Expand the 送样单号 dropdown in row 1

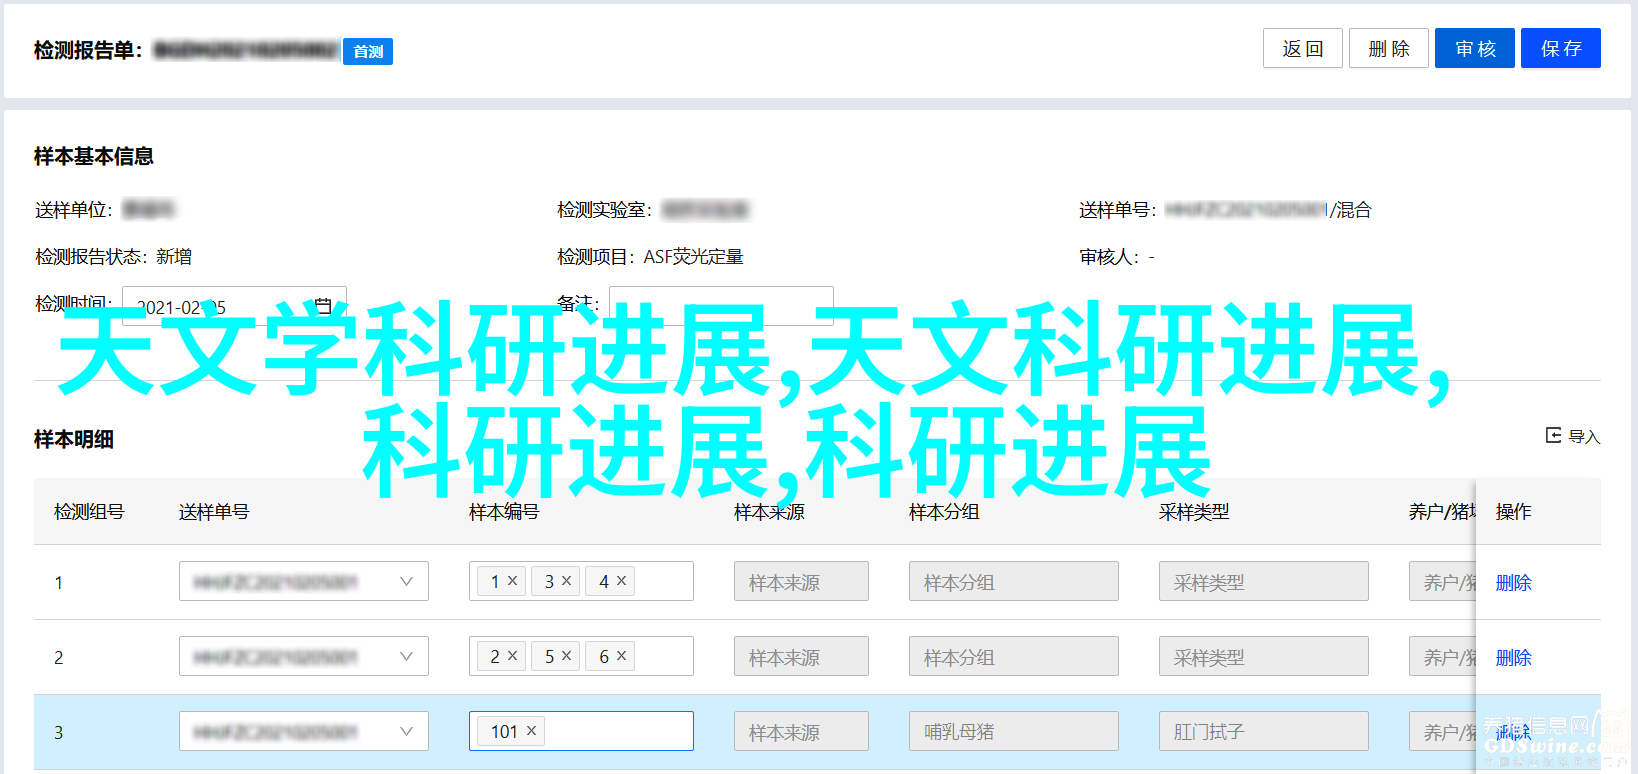click(406, 581)
